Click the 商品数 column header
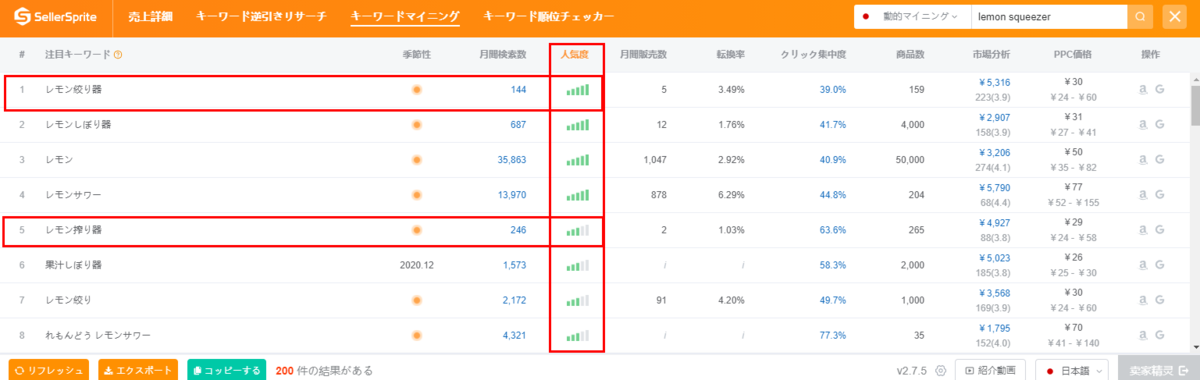Screen dimensions: 1200x380 click(909, 55)
